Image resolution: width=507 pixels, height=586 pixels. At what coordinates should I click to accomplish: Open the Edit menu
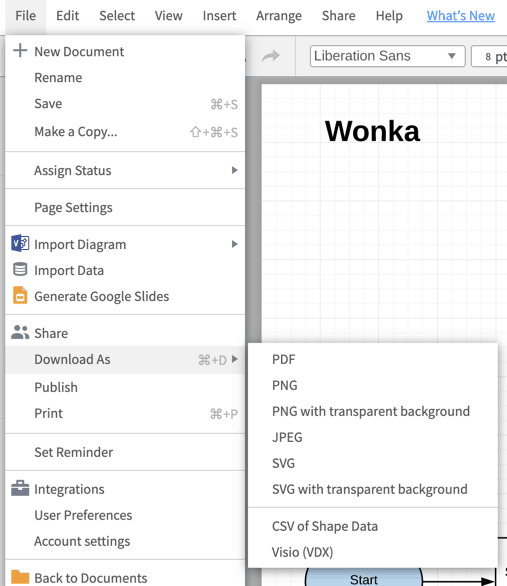68,16
